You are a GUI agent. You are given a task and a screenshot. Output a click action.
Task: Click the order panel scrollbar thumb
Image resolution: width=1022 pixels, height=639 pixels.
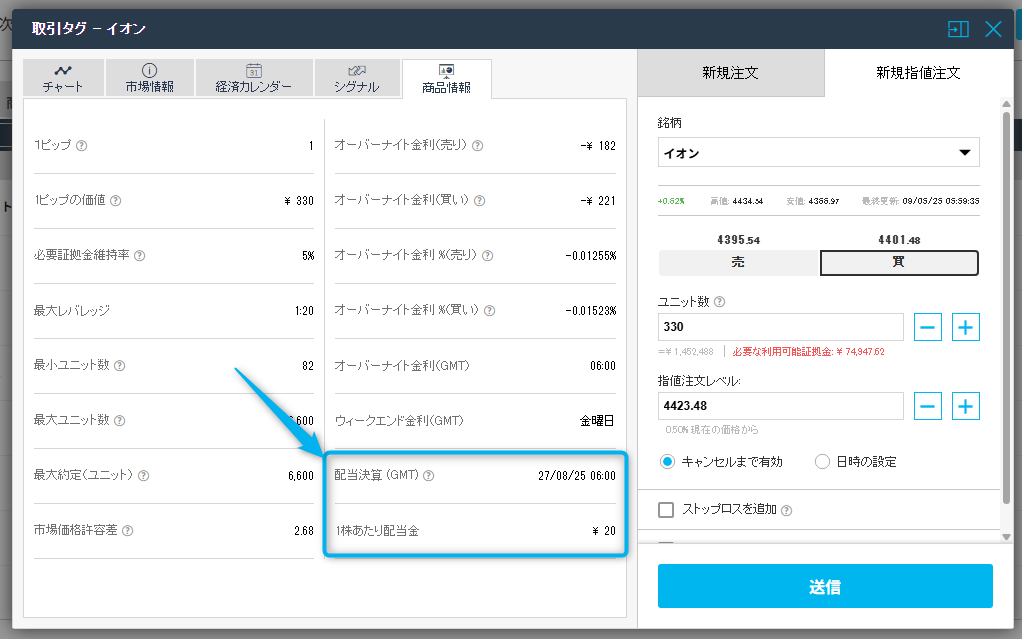pos(1006,308)
